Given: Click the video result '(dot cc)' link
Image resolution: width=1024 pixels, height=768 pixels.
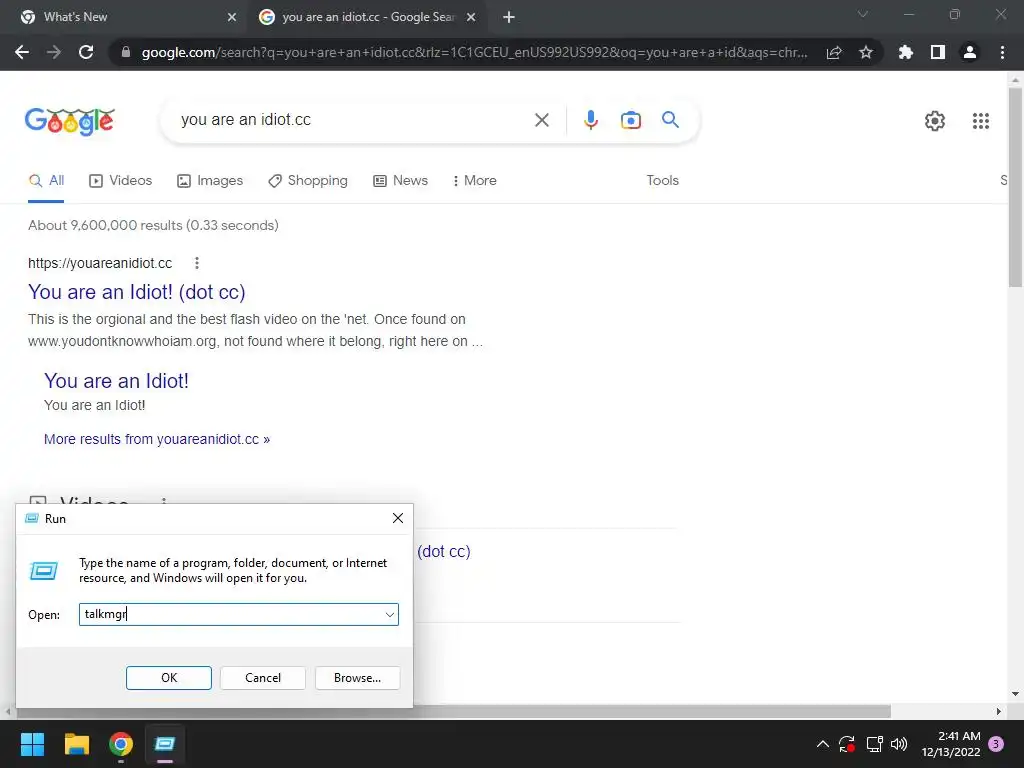Looking at the screenshot, I should (443, 551).
